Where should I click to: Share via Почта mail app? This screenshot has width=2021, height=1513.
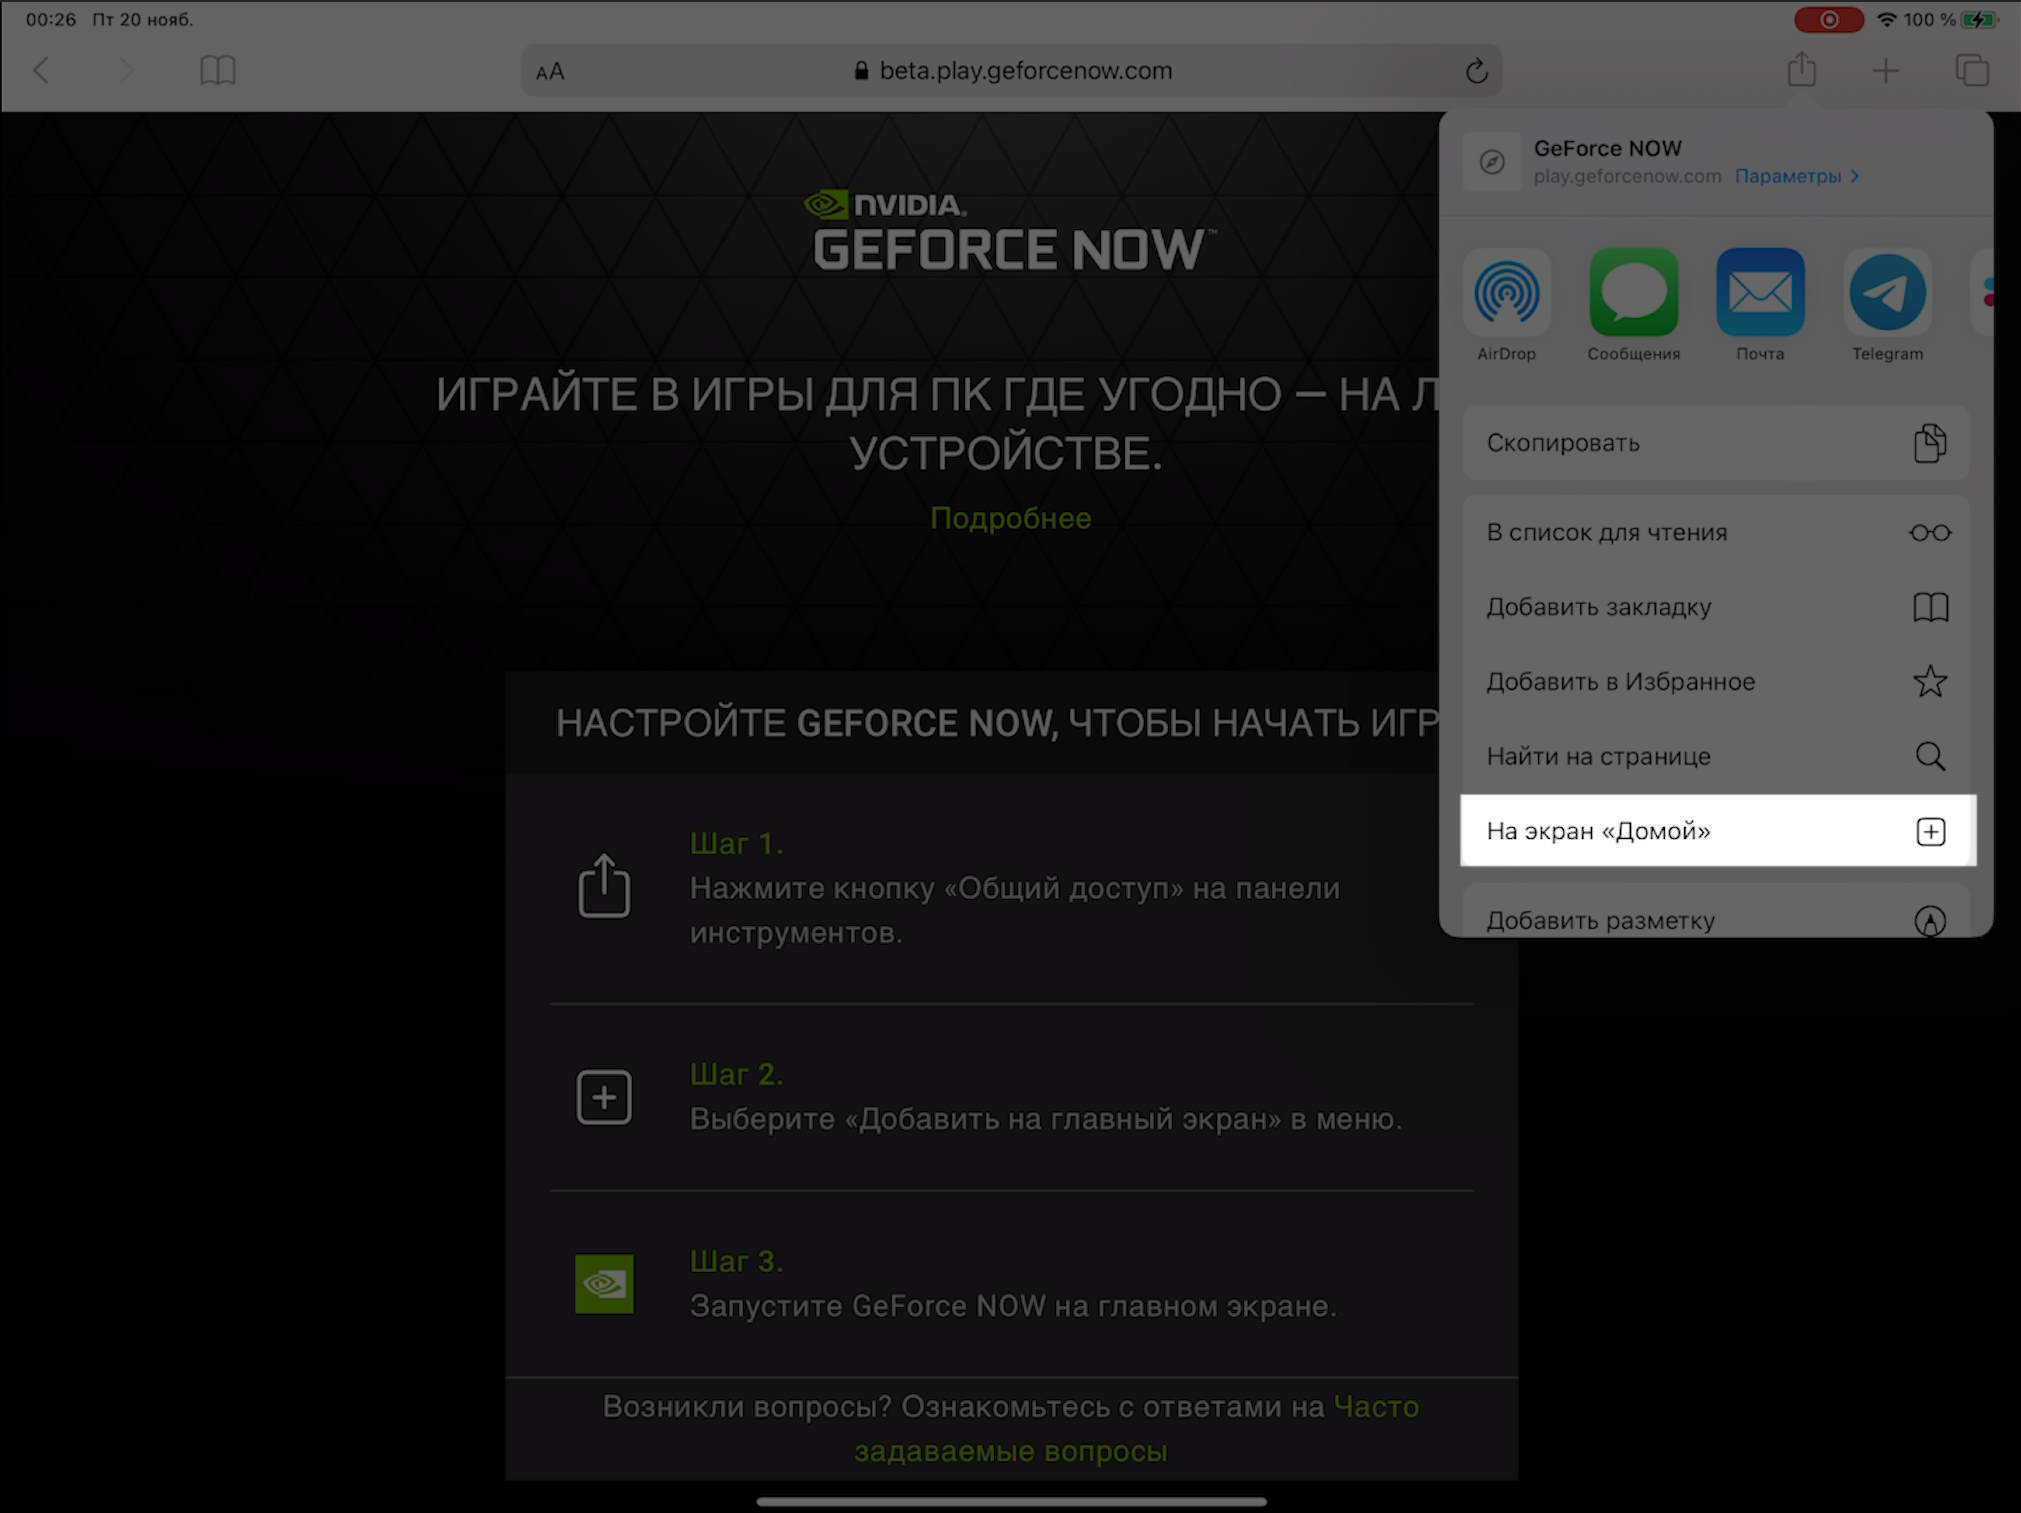click(x=1760, y=305)
